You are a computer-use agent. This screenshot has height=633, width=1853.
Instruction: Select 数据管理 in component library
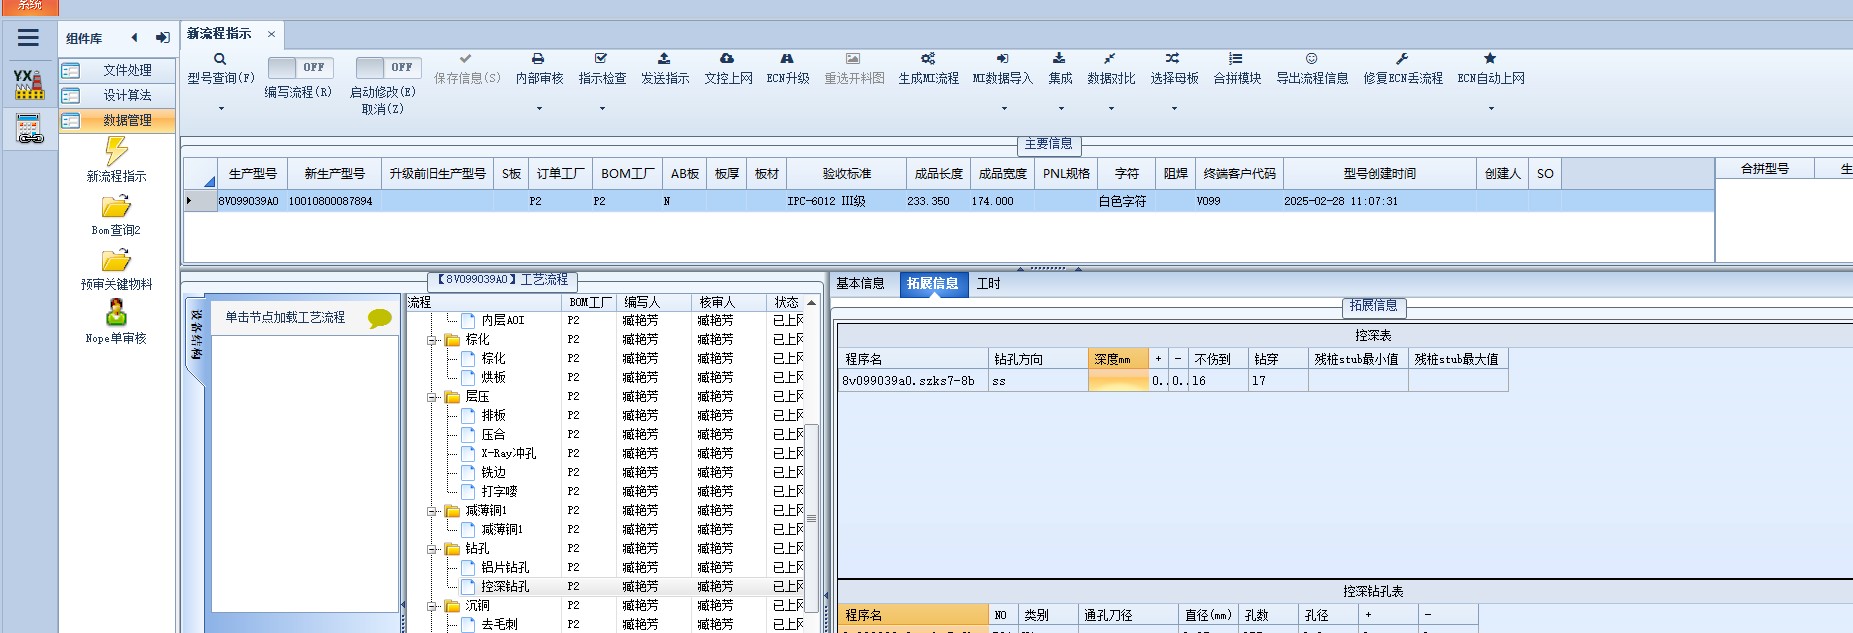pos(117,120)
